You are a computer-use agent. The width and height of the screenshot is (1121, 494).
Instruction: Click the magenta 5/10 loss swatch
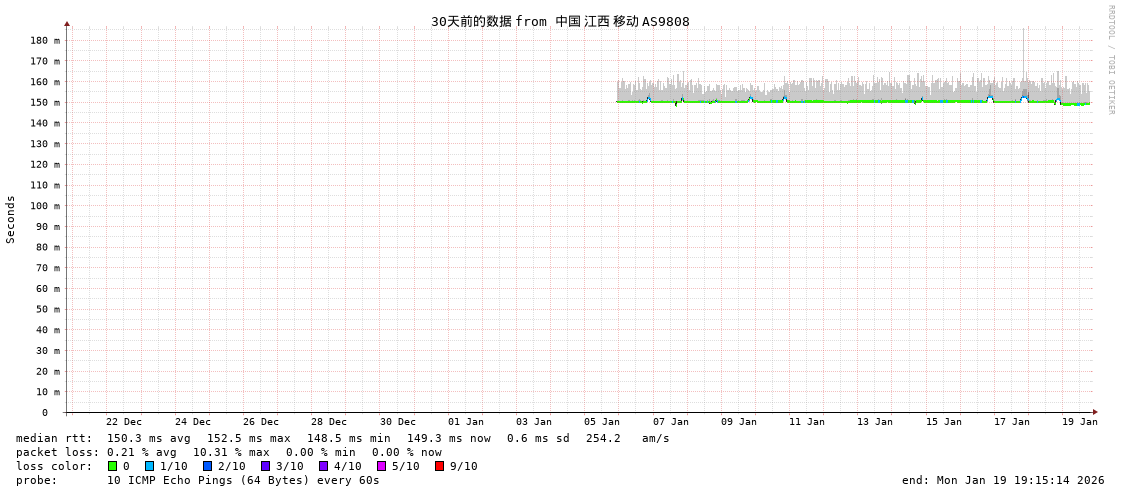[x=381, y=466]
